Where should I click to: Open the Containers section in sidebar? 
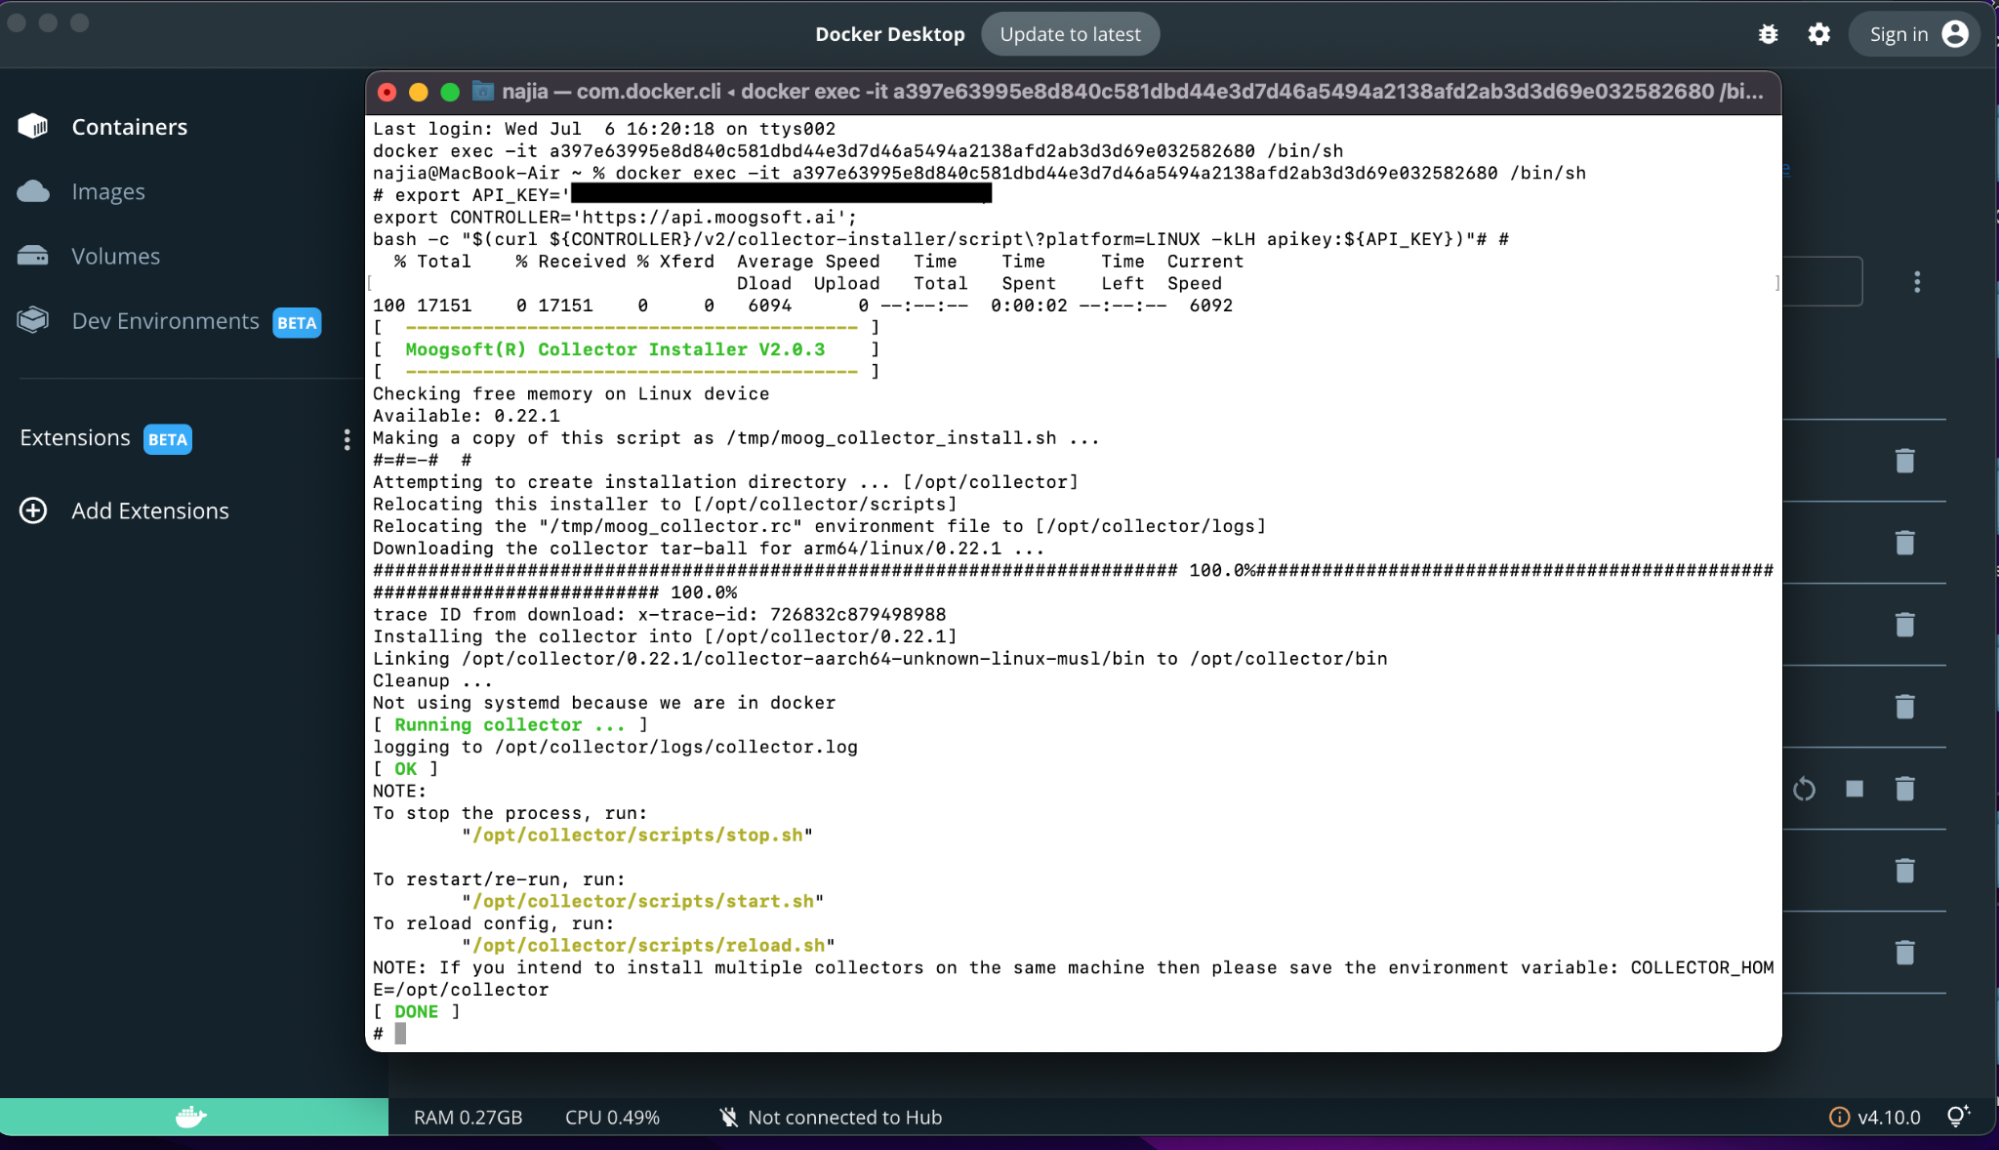click(x=129, y=127)
